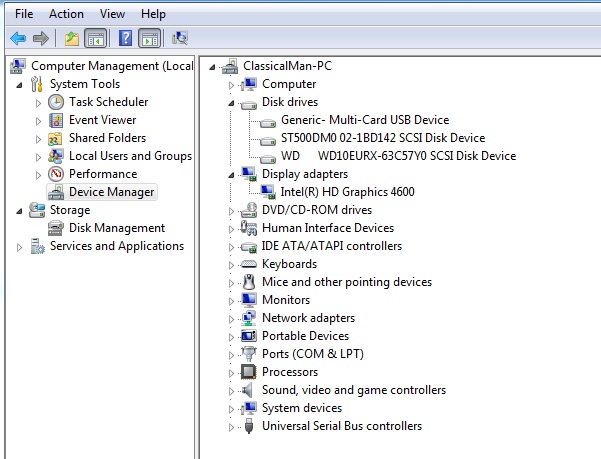Collapse the ClassicalMan-PC root node
Screen dimensions: 601x459
pyautogui.click(x=212, y=67)
